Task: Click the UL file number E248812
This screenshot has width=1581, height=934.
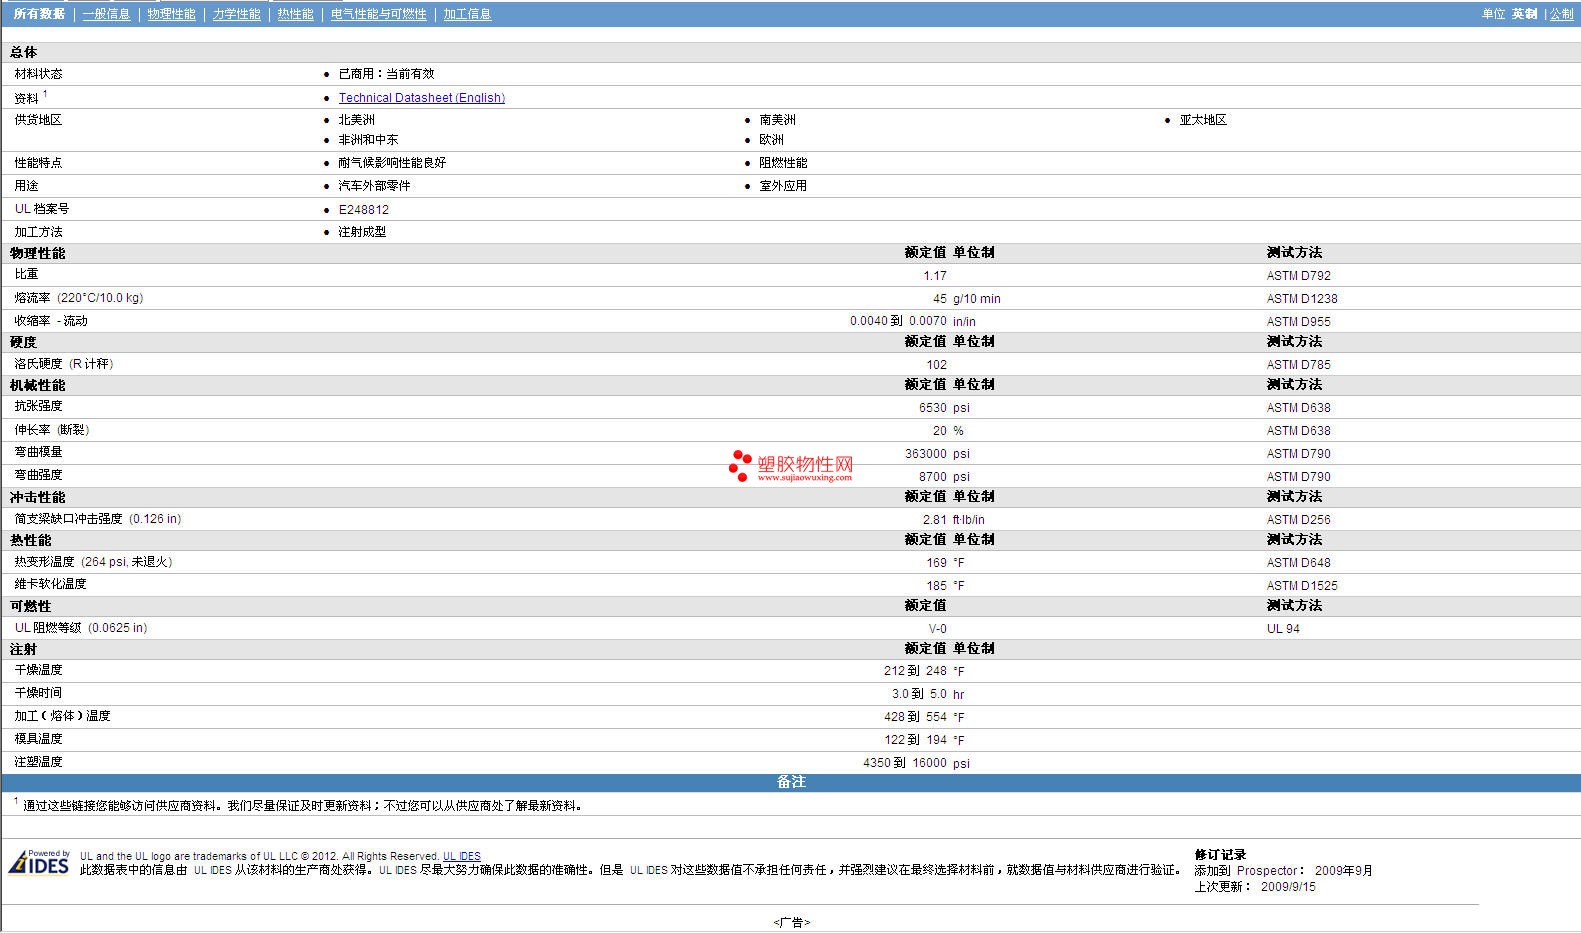Action: [x=363, y=210]
